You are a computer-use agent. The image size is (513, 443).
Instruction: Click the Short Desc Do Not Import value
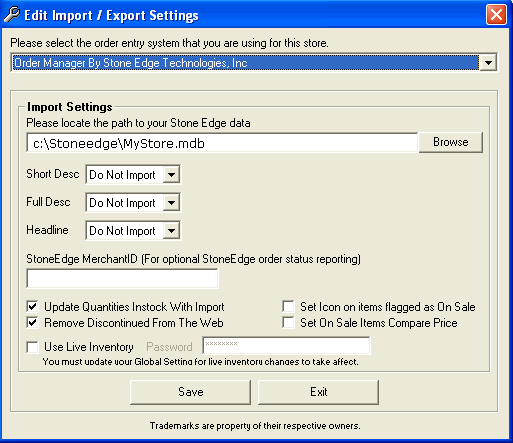tap(123, 175)
